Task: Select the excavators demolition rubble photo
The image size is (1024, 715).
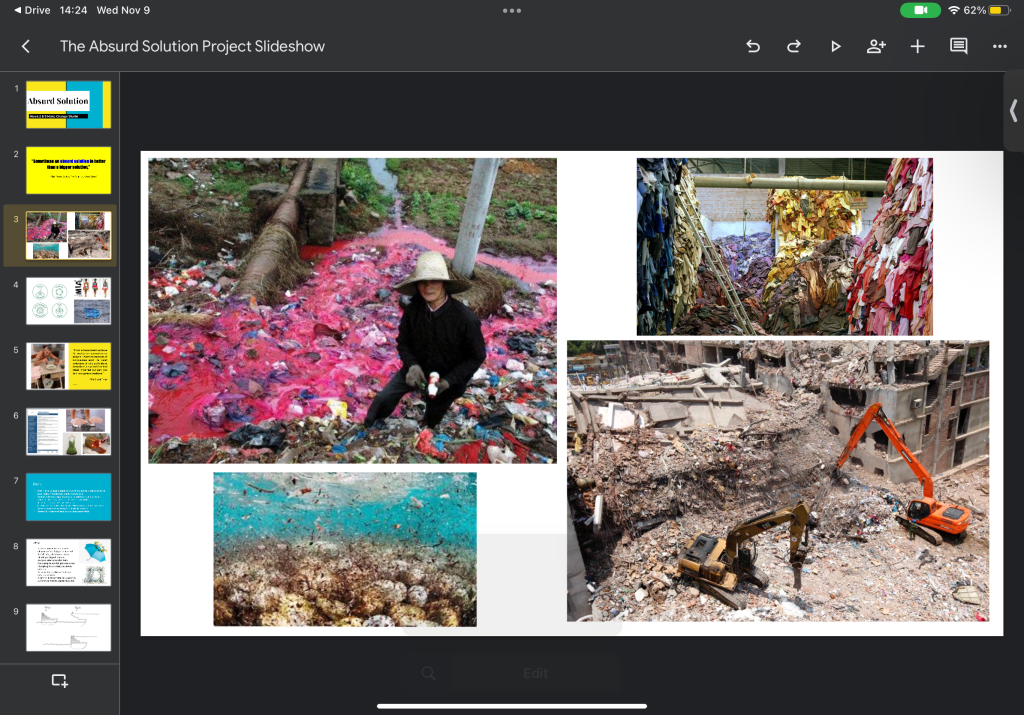Action: (778, 480)
